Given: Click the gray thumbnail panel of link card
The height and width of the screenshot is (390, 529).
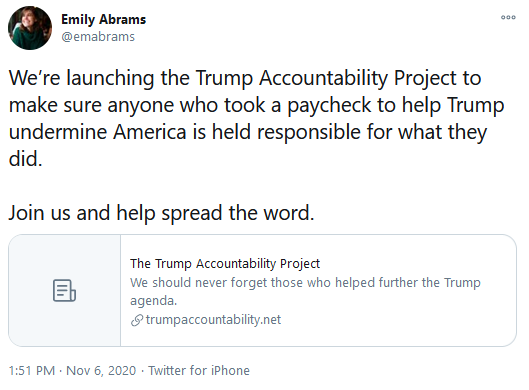Looking at the screenshot, I should [x=64, y=290].
